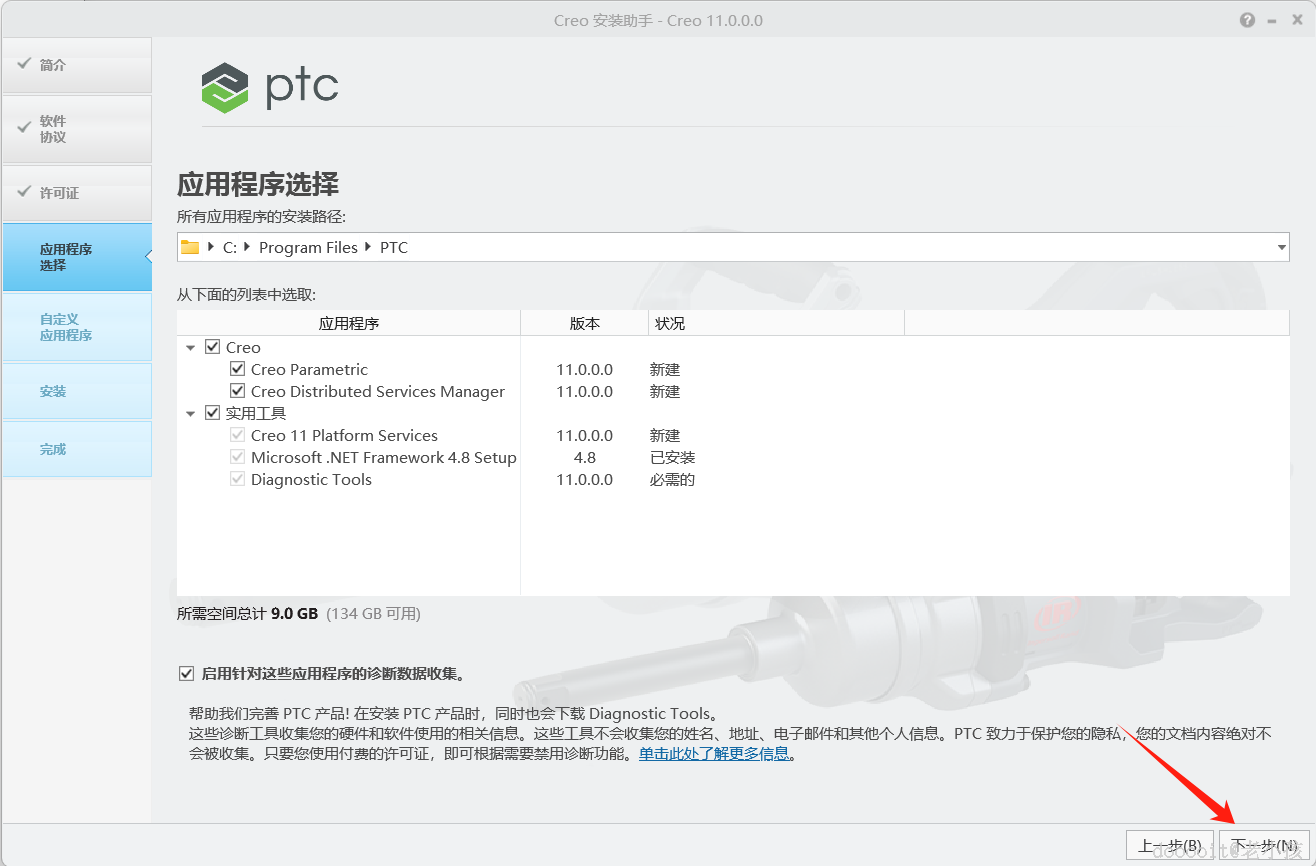
Task: Click the help question mark icon
Action: (1247, 20)
